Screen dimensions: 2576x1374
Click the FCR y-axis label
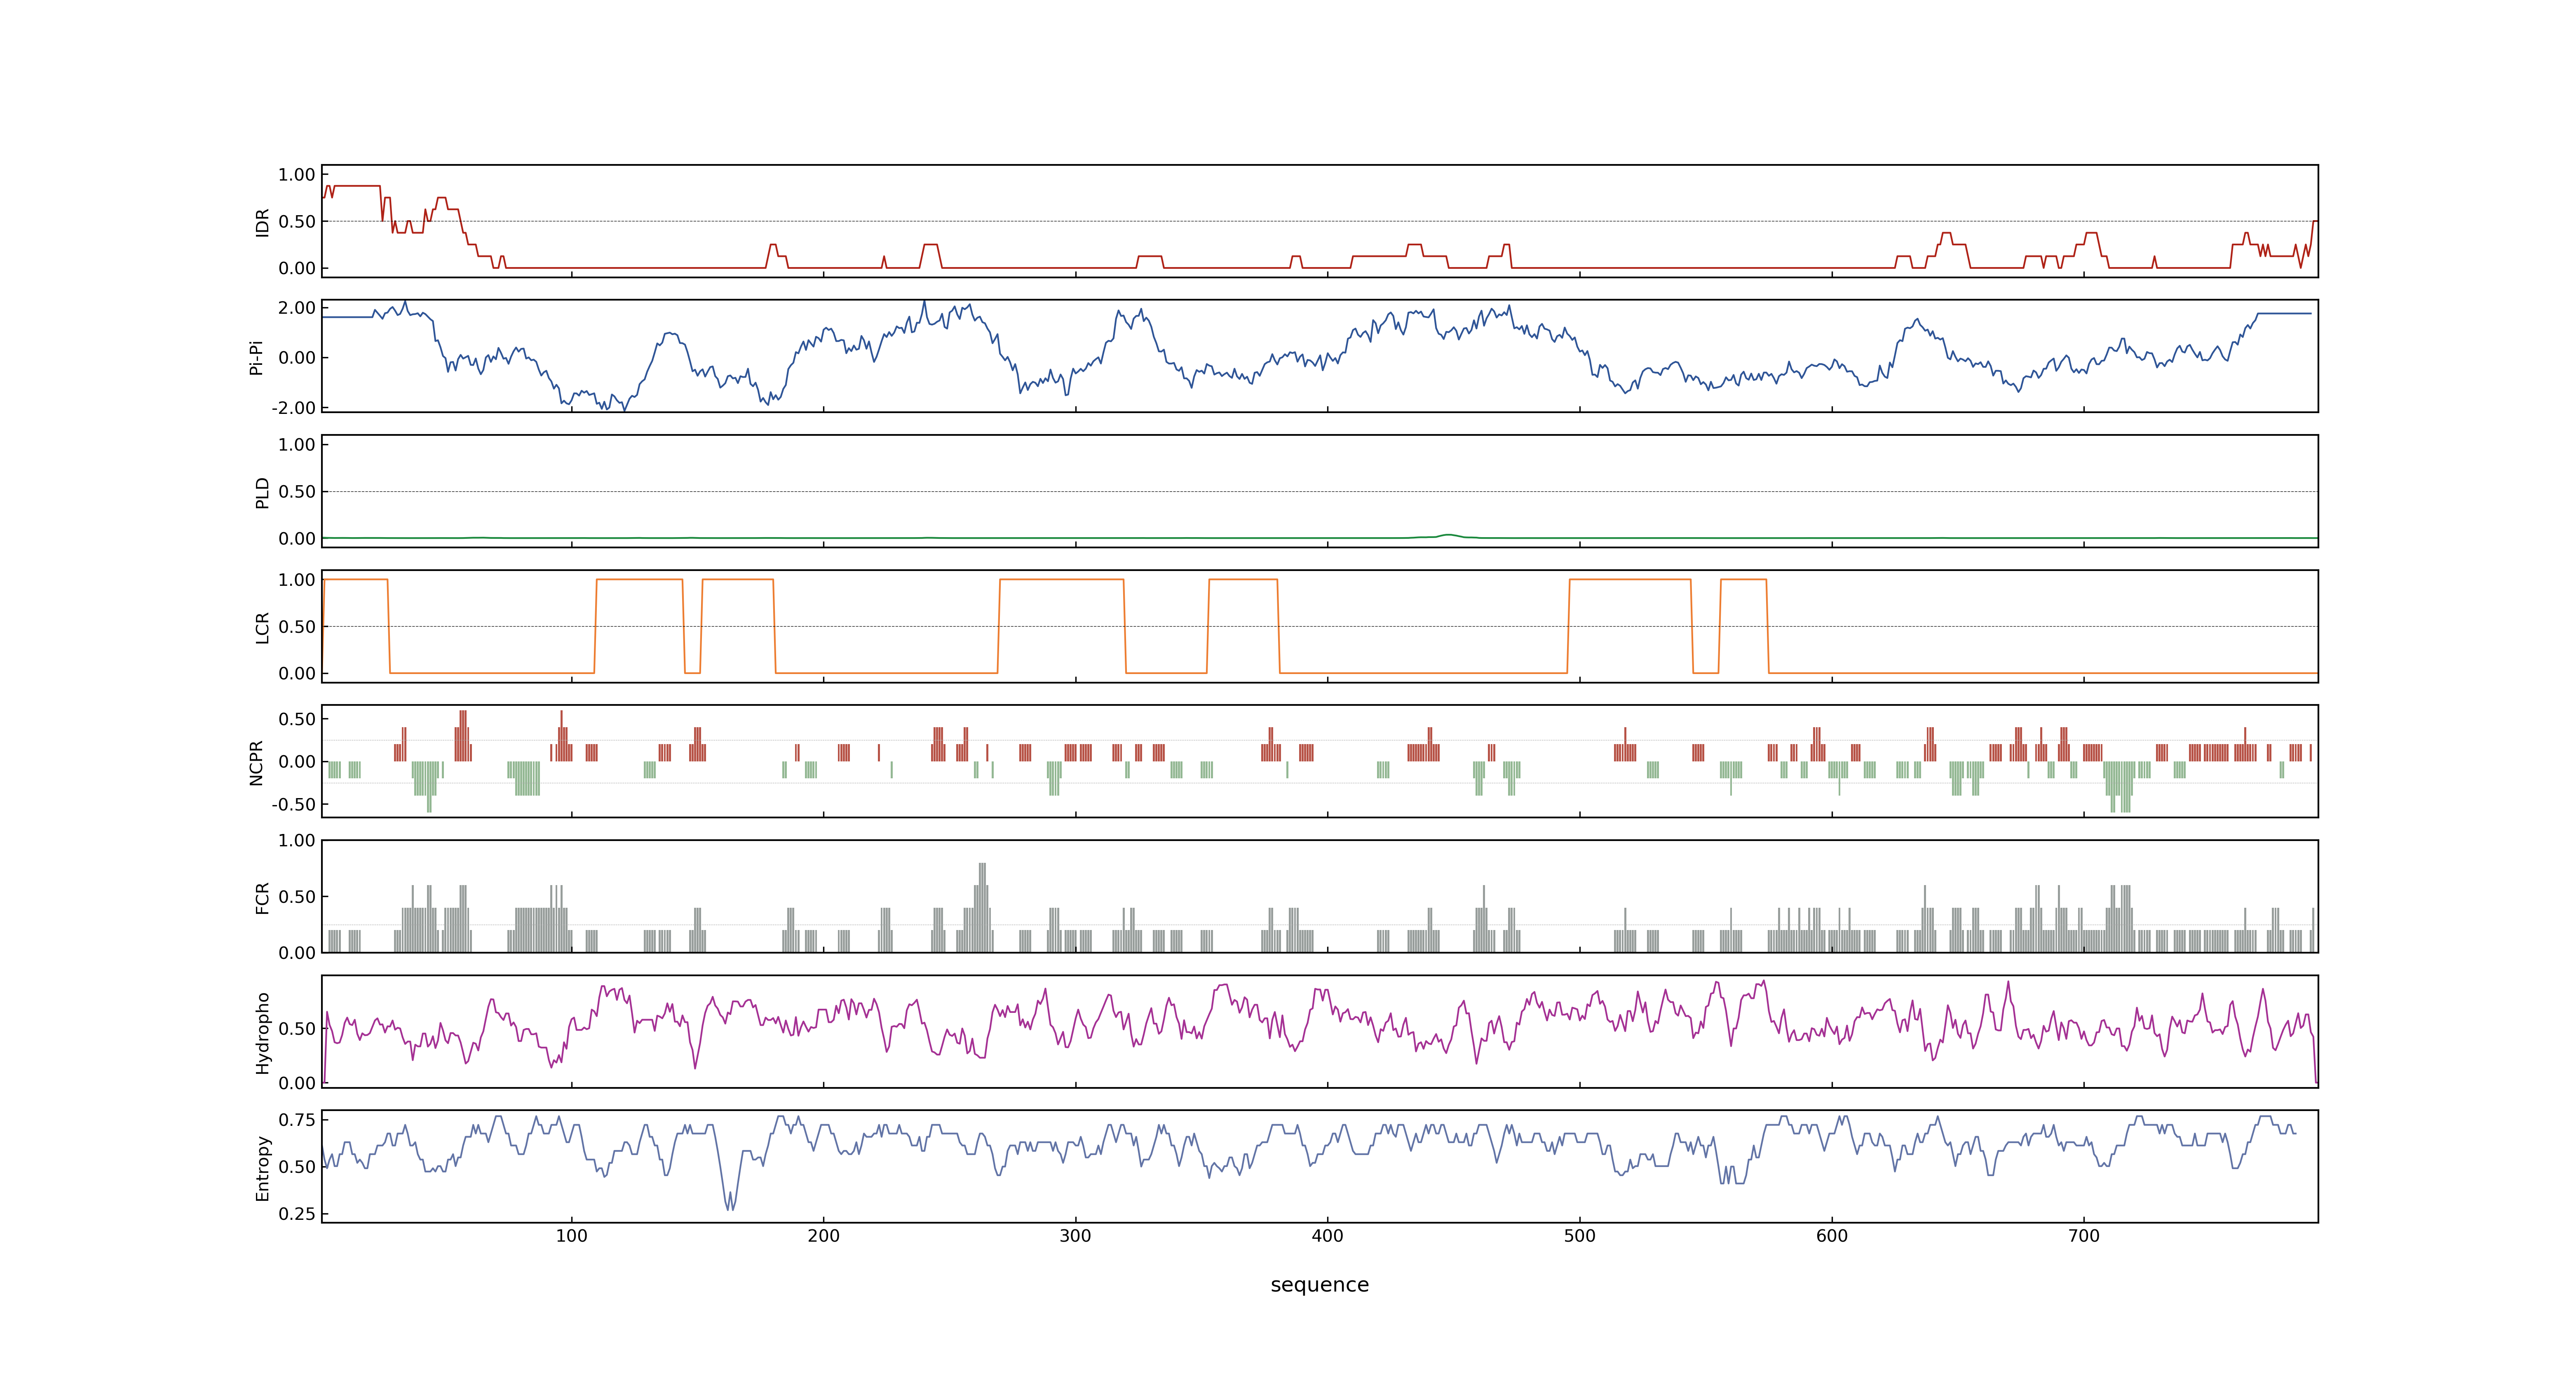point(263,897)
